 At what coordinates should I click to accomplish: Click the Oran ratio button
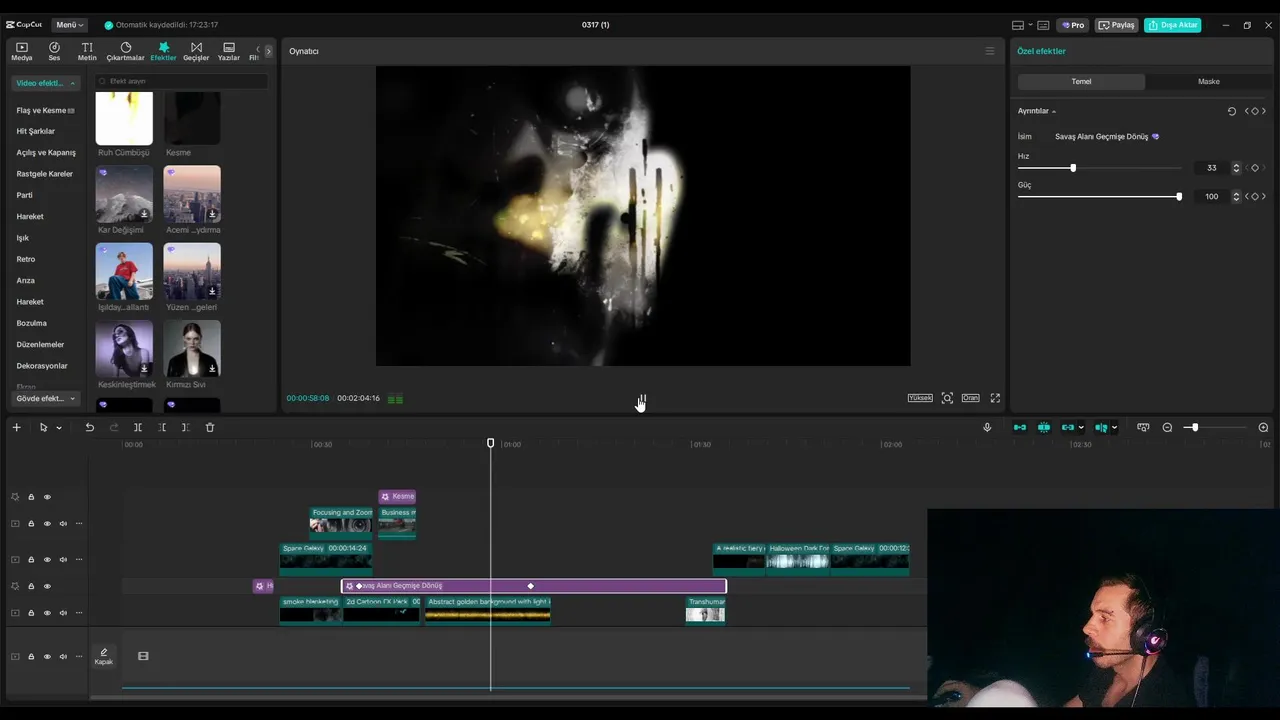tap(970, 398)
